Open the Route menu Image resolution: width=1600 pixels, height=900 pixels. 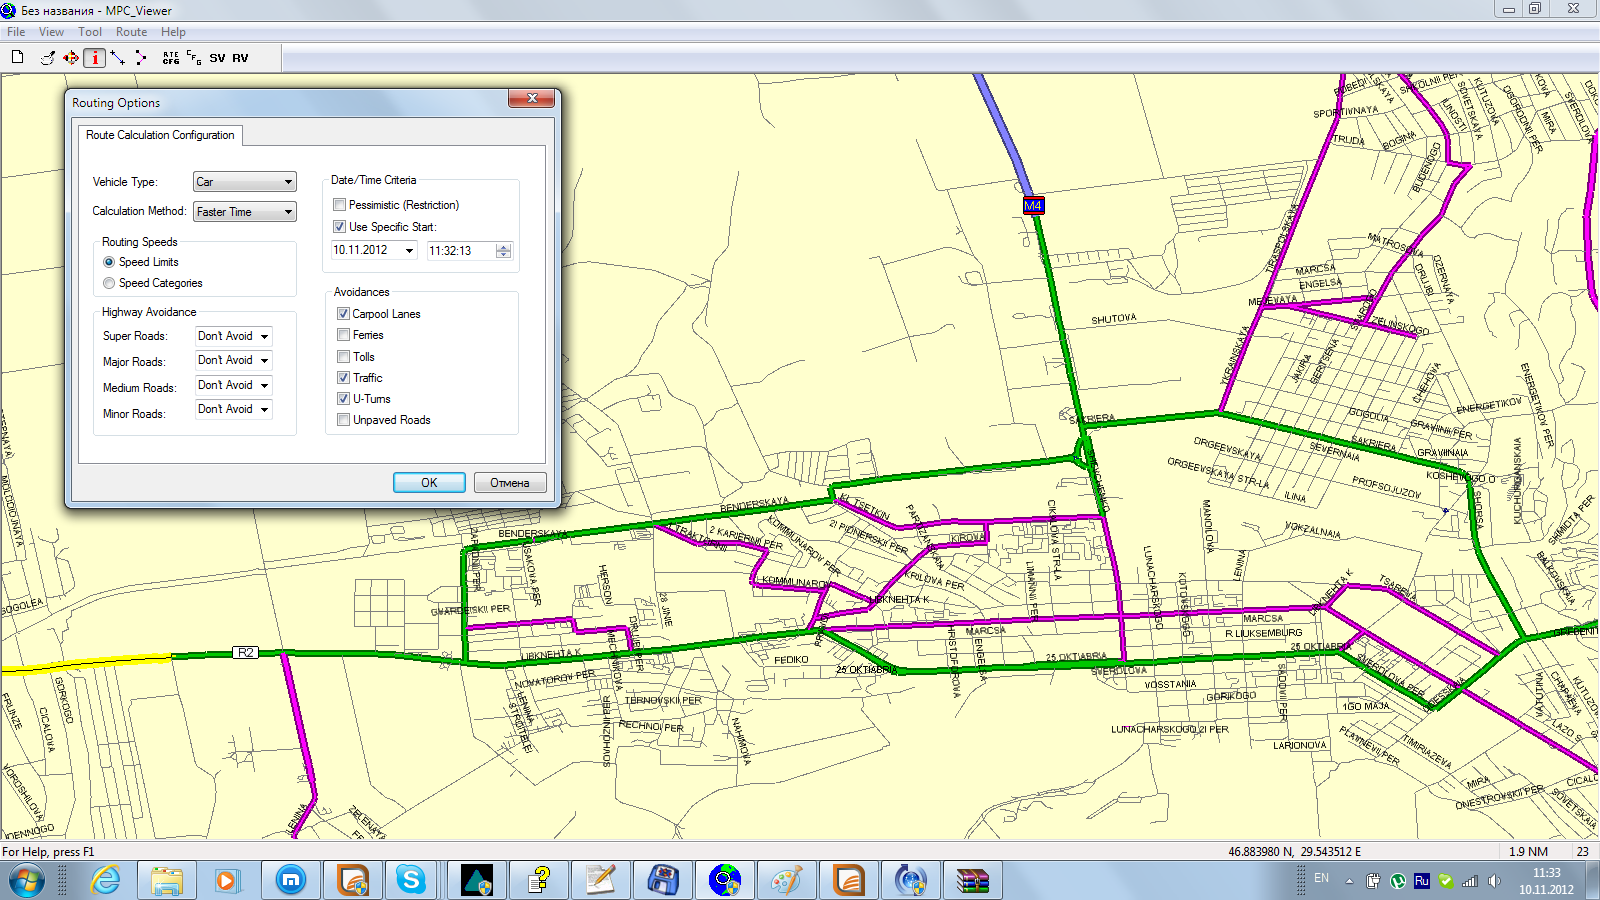(131, 32)
